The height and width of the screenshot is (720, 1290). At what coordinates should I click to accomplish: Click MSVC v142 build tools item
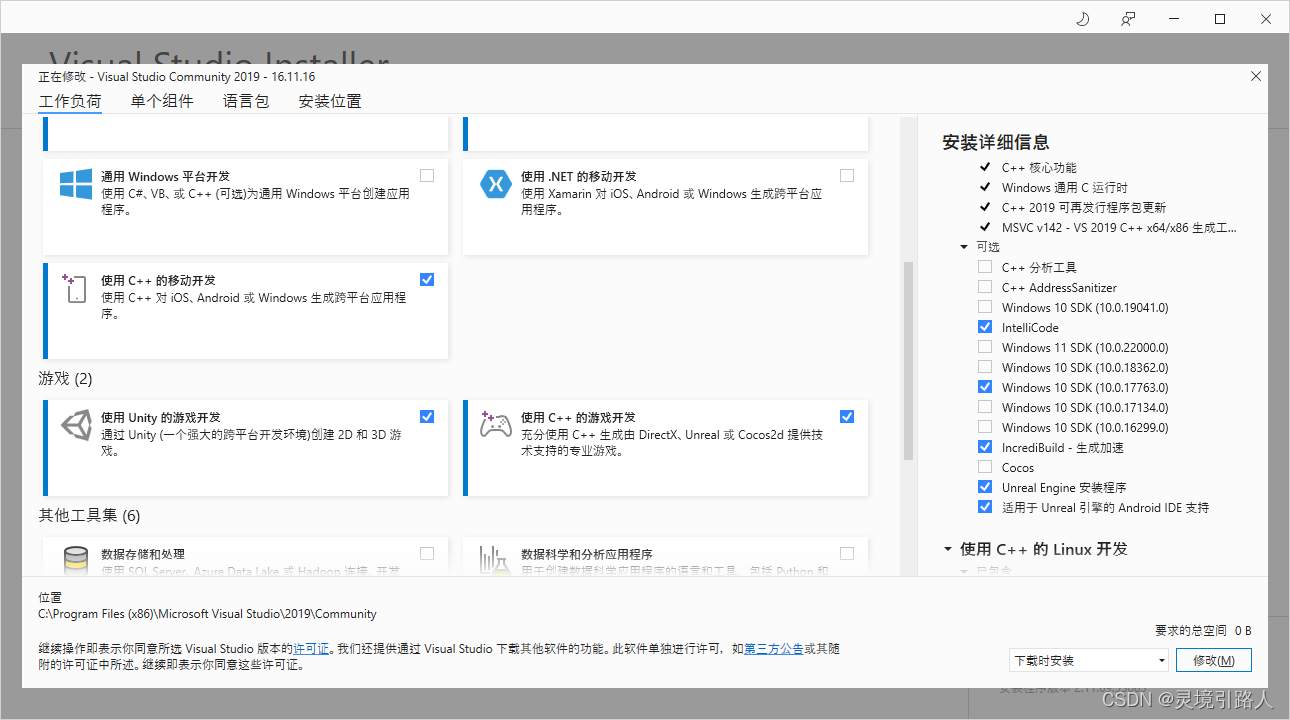click(1119, 227)
